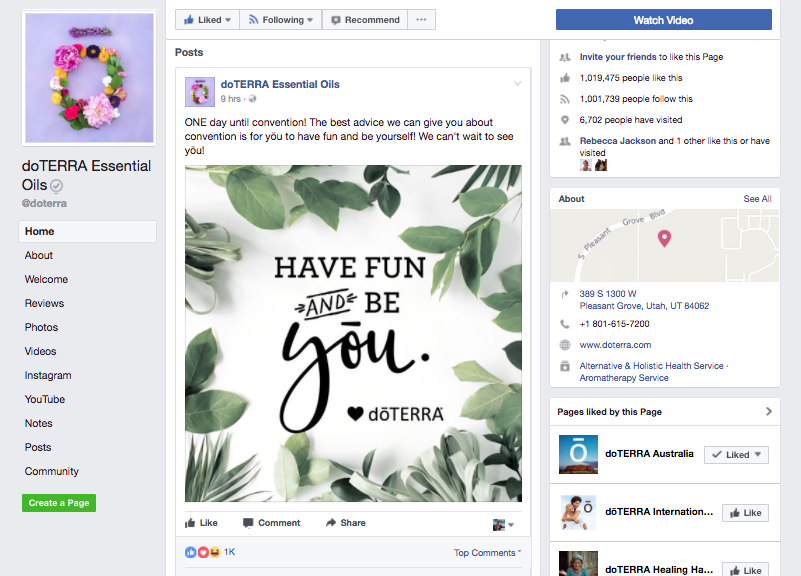Image resolution: width=801 pixels, height=576 pixels.
Task: Like the post with thumbs-up button
Action: tap(201, 523)
